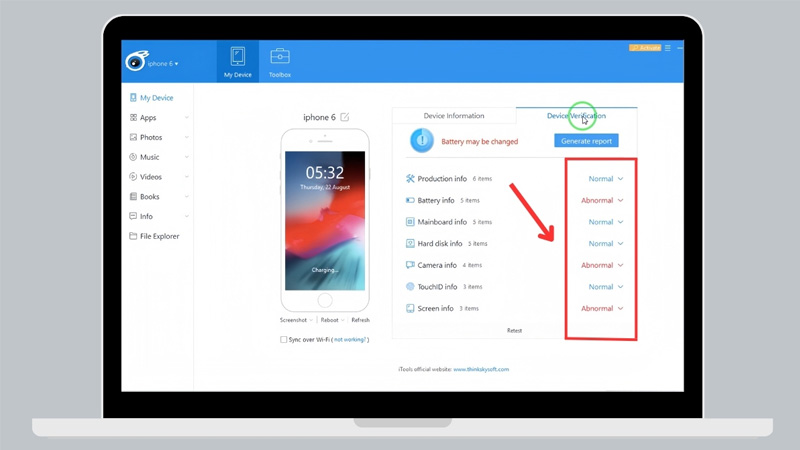The width and height of the screenshot is (800, 450).
Task: Minimize the iTools window
Action: point(680,48)
